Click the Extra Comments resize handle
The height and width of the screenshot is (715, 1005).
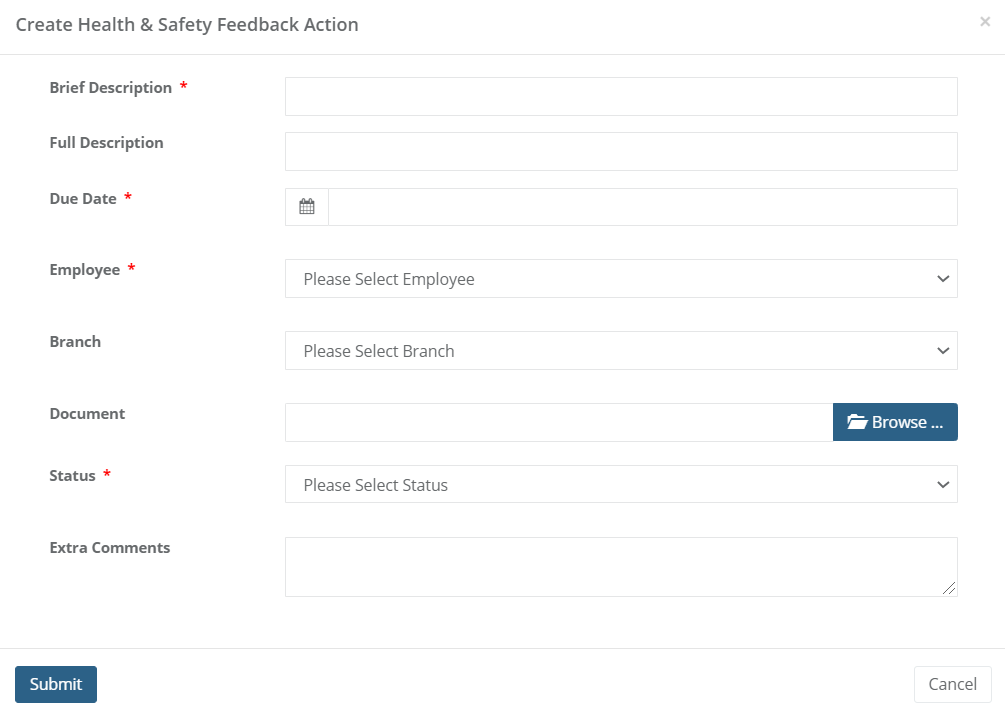[950, 590]
